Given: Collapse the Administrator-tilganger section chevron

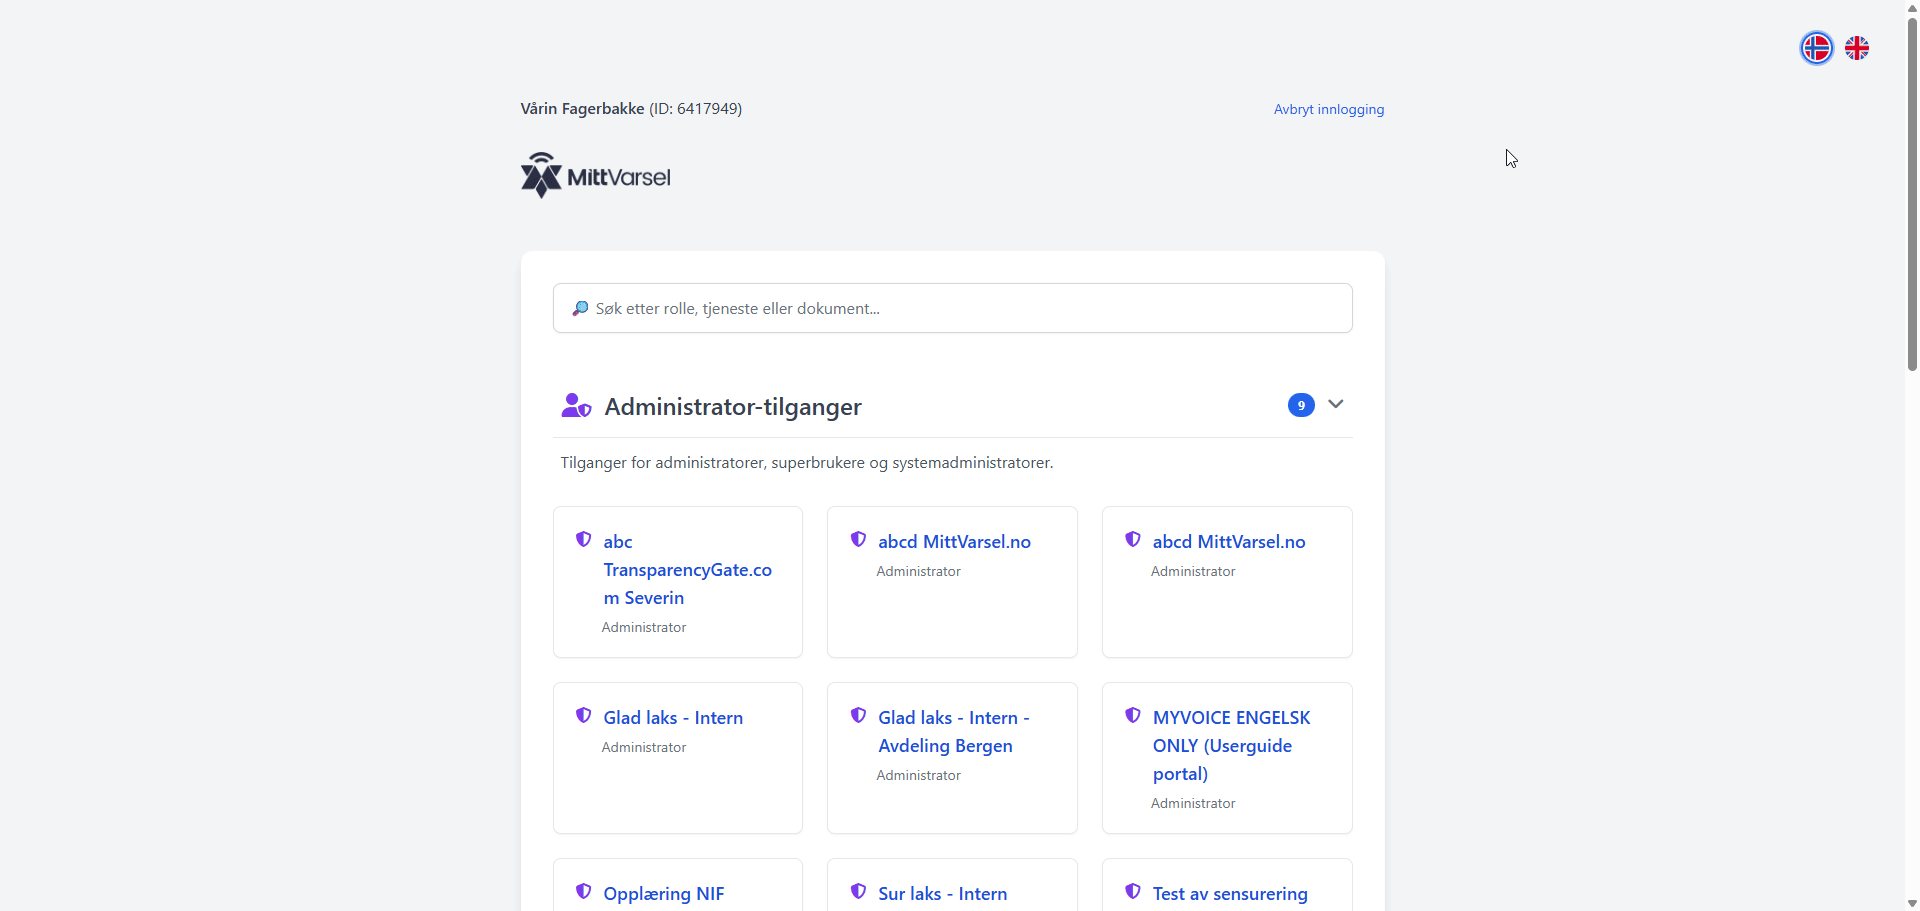Looking at the screenshot, I should pyautogui.click(x=1336, y=404).
